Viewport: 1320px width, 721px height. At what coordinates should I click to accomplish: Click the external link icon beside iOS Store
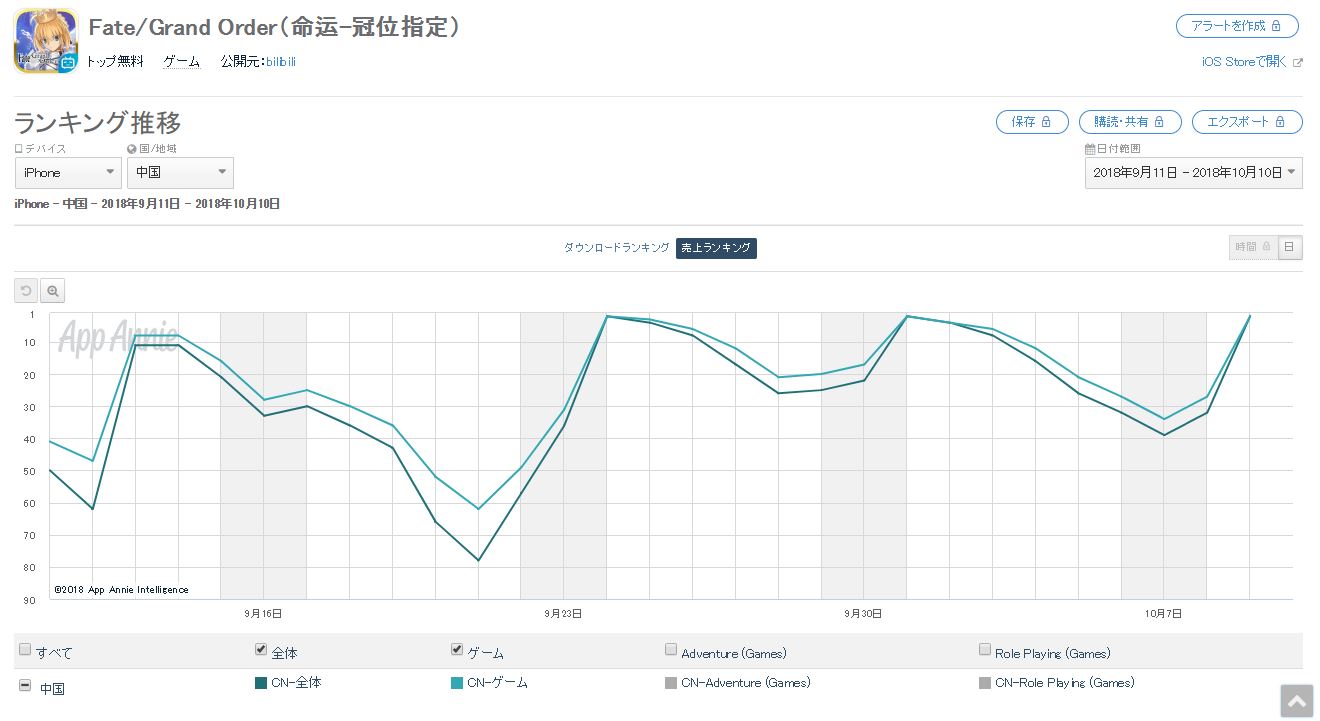1298,62
